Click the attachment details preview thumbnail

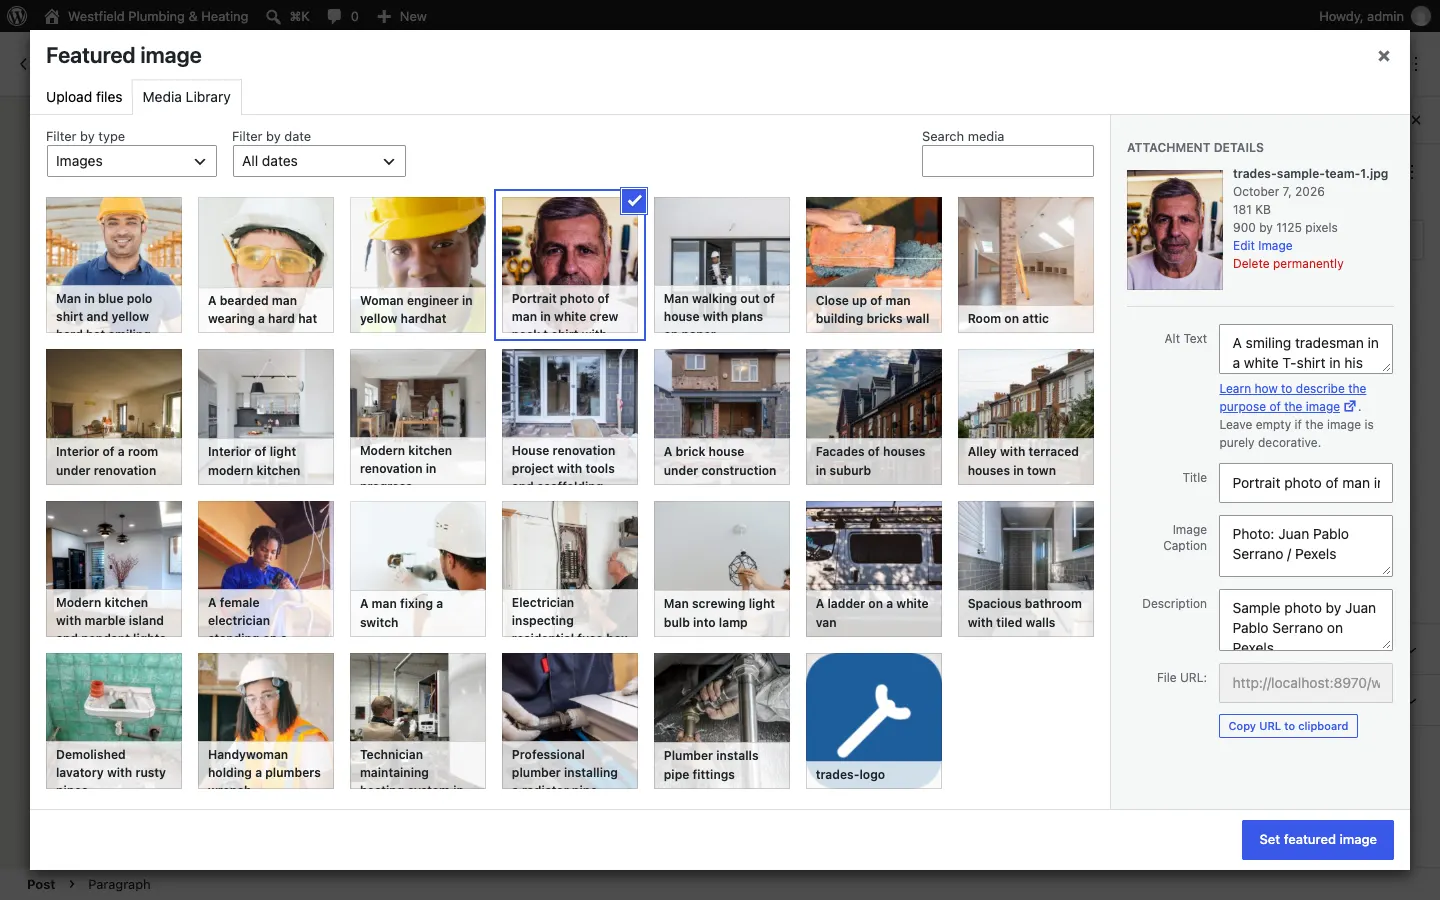point(1175,230)
